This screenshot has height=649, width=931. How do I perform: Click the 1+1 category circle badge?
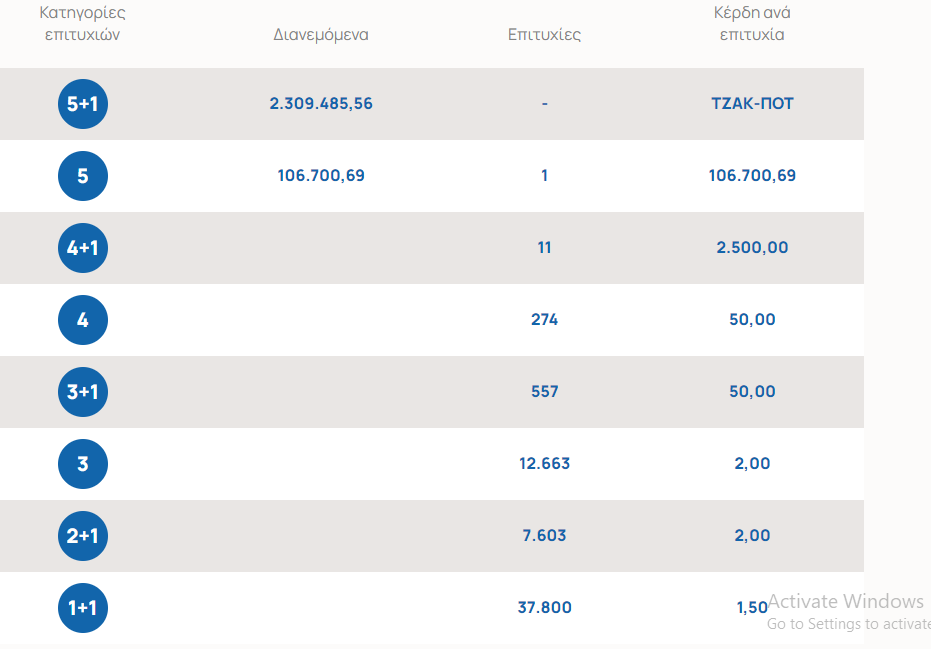pyautogui.click(x=83, y=608)
